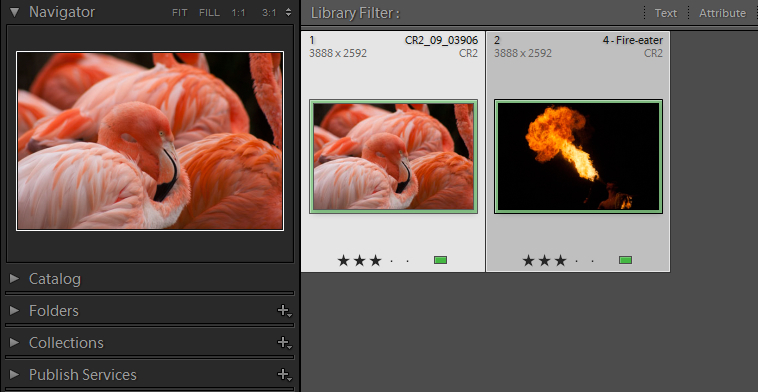Click index number 2 on Fire-eater cell
758x392 pixels.
click(x=497, y=41)
